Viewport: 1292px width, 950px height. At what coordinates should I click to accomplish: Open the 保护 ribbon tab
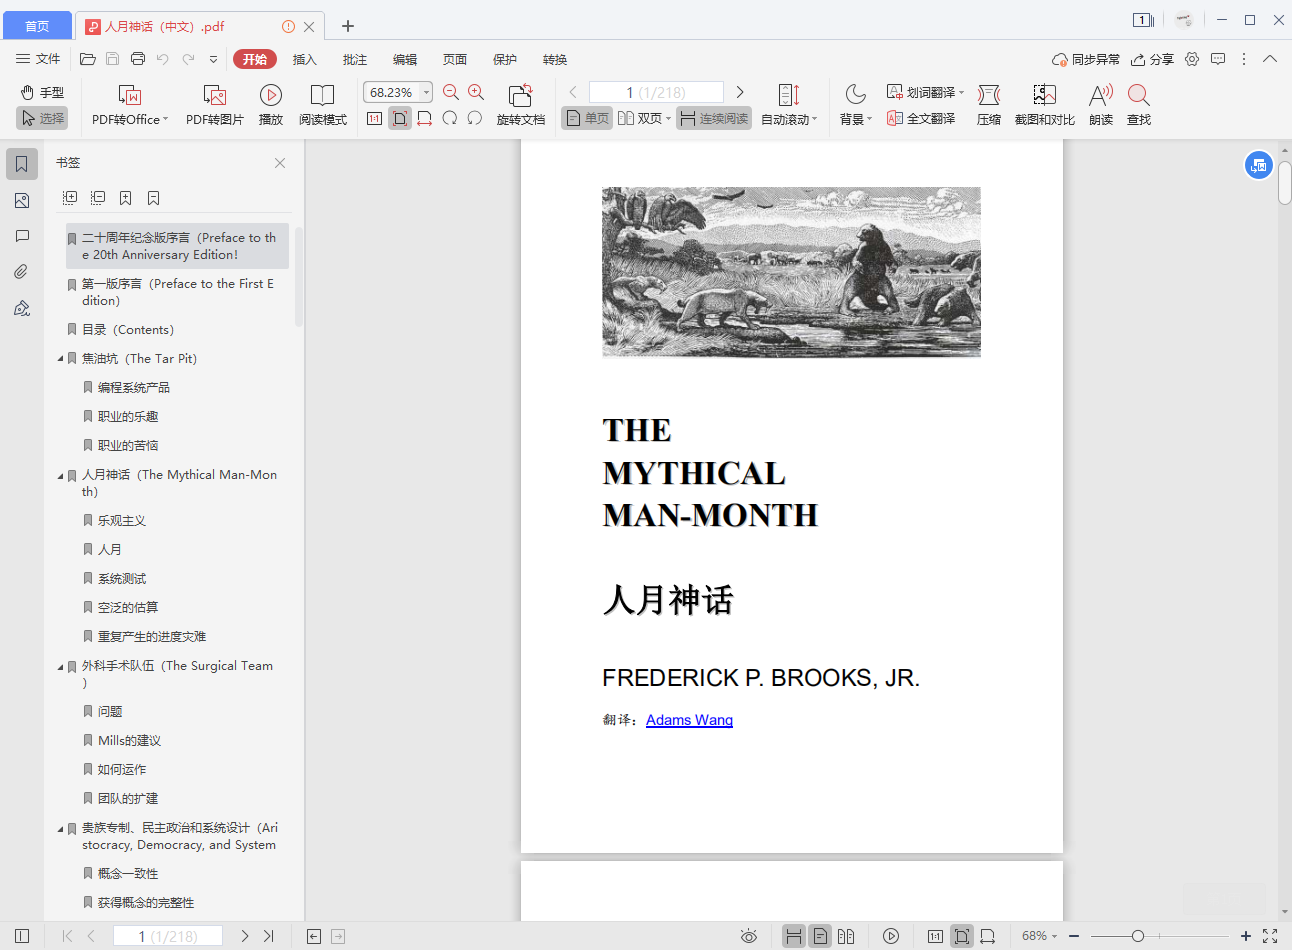click(x=505, y=59)
